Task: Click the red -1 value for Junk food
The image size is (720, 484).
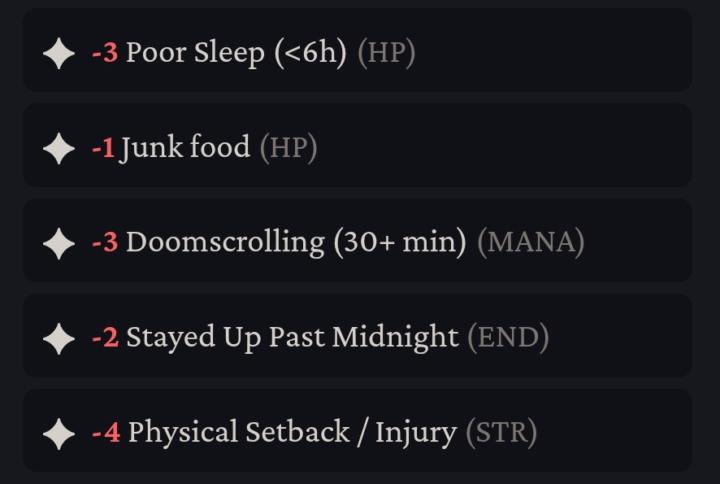Action: 103,148
